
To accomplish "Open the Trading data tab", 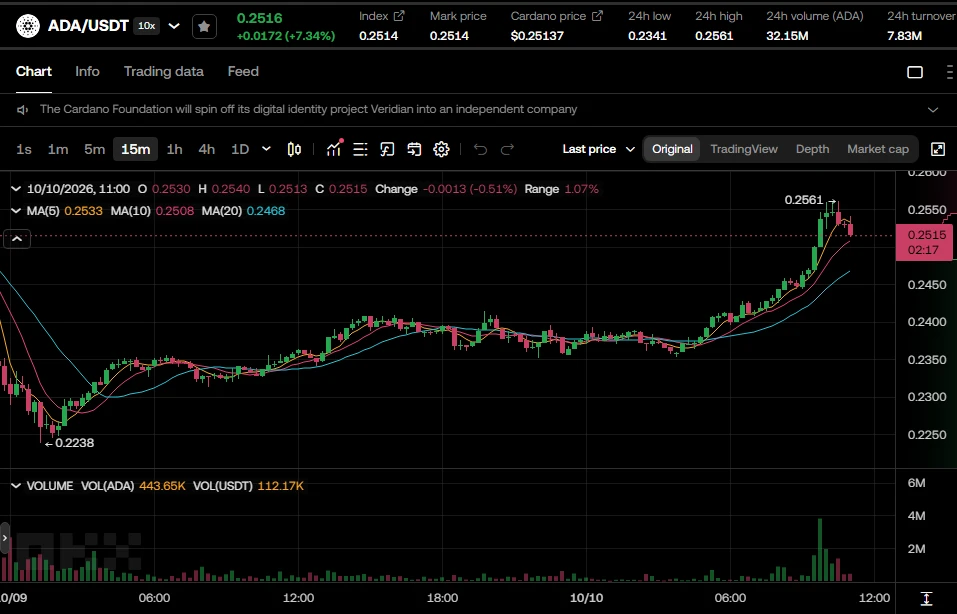I will coord(164,72).
